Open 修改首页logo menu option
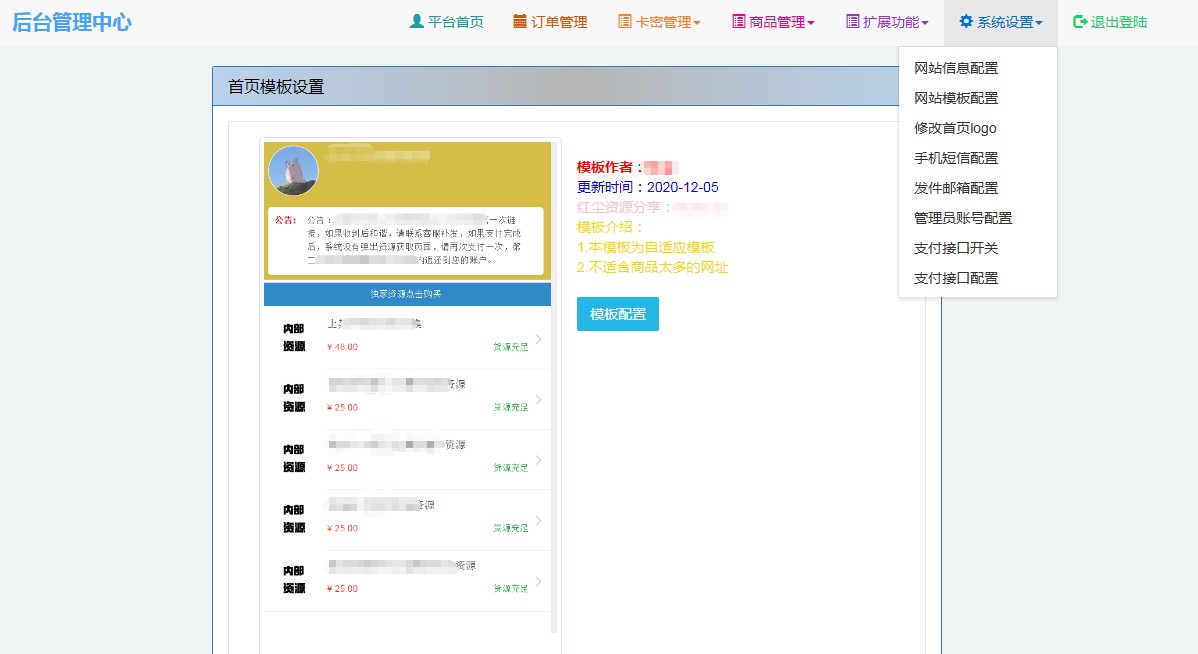 pos(955,128)
